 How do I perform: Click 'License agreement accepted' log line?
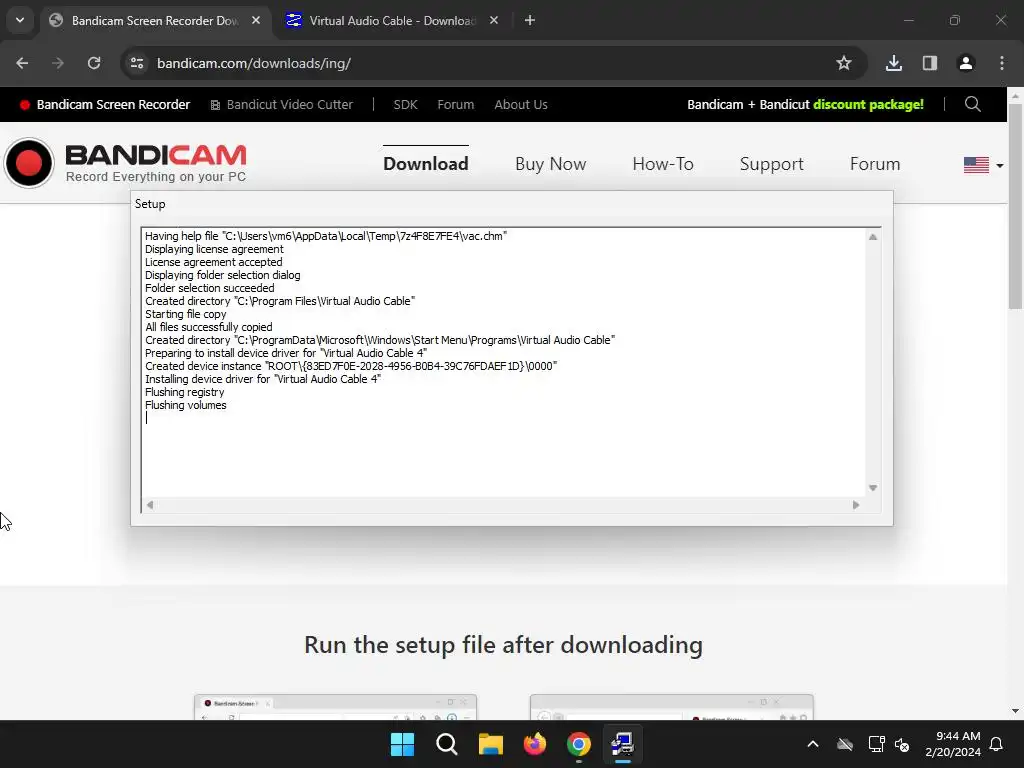pos(214,262)
